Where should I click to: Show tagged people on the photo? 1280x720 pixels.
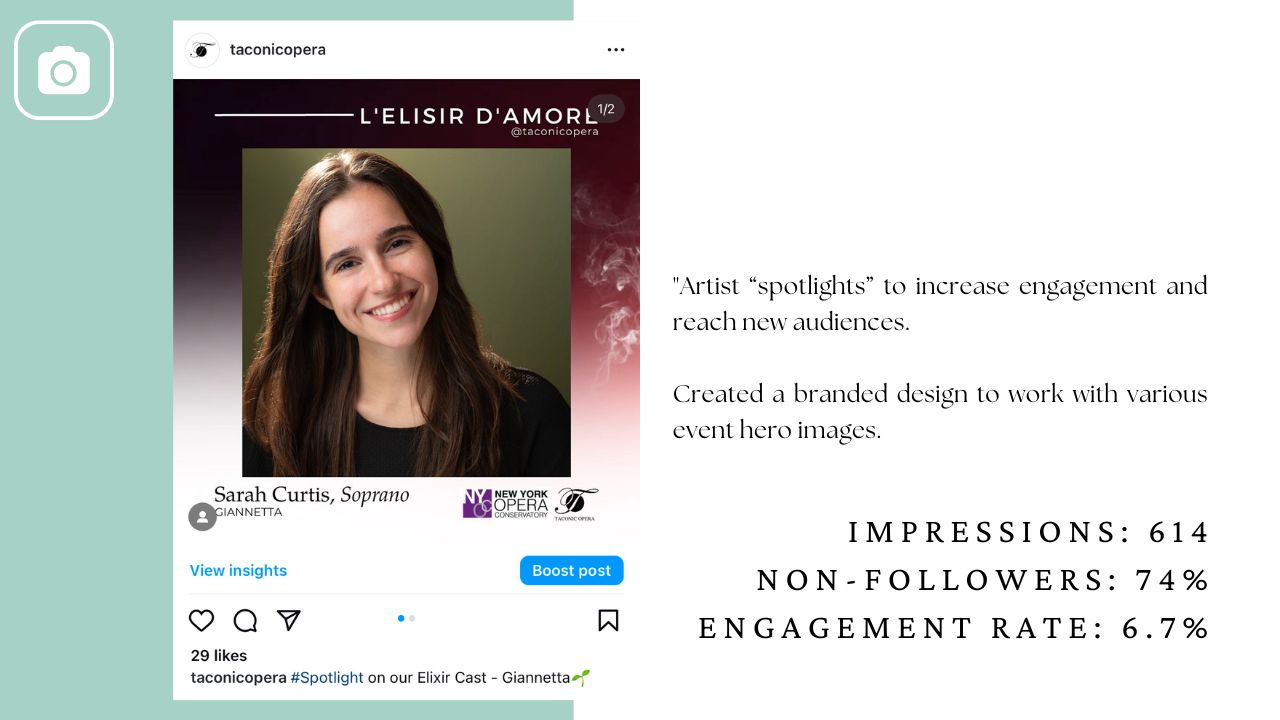202,516
